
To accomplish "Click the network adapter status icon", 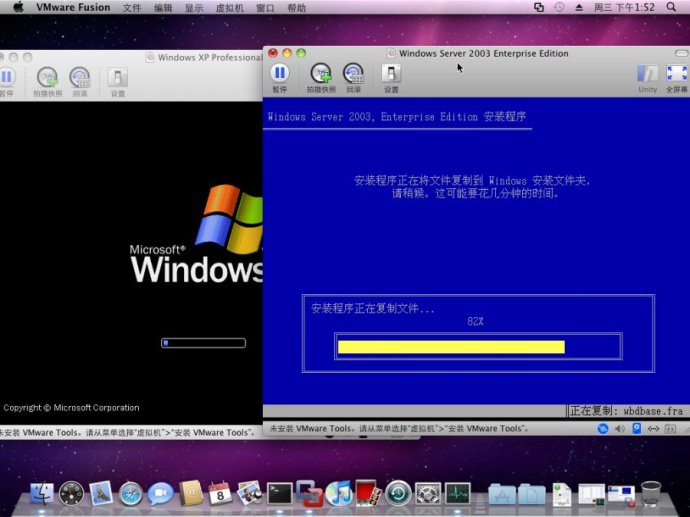I will point(653,429).
